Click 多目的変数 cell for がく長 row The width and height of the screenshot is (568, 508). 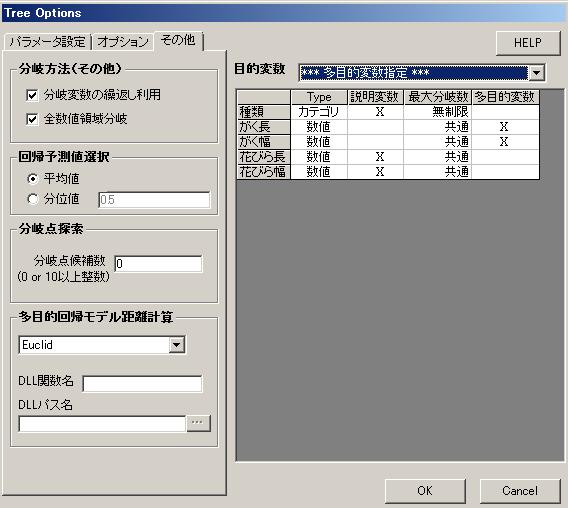pos(505,127)
